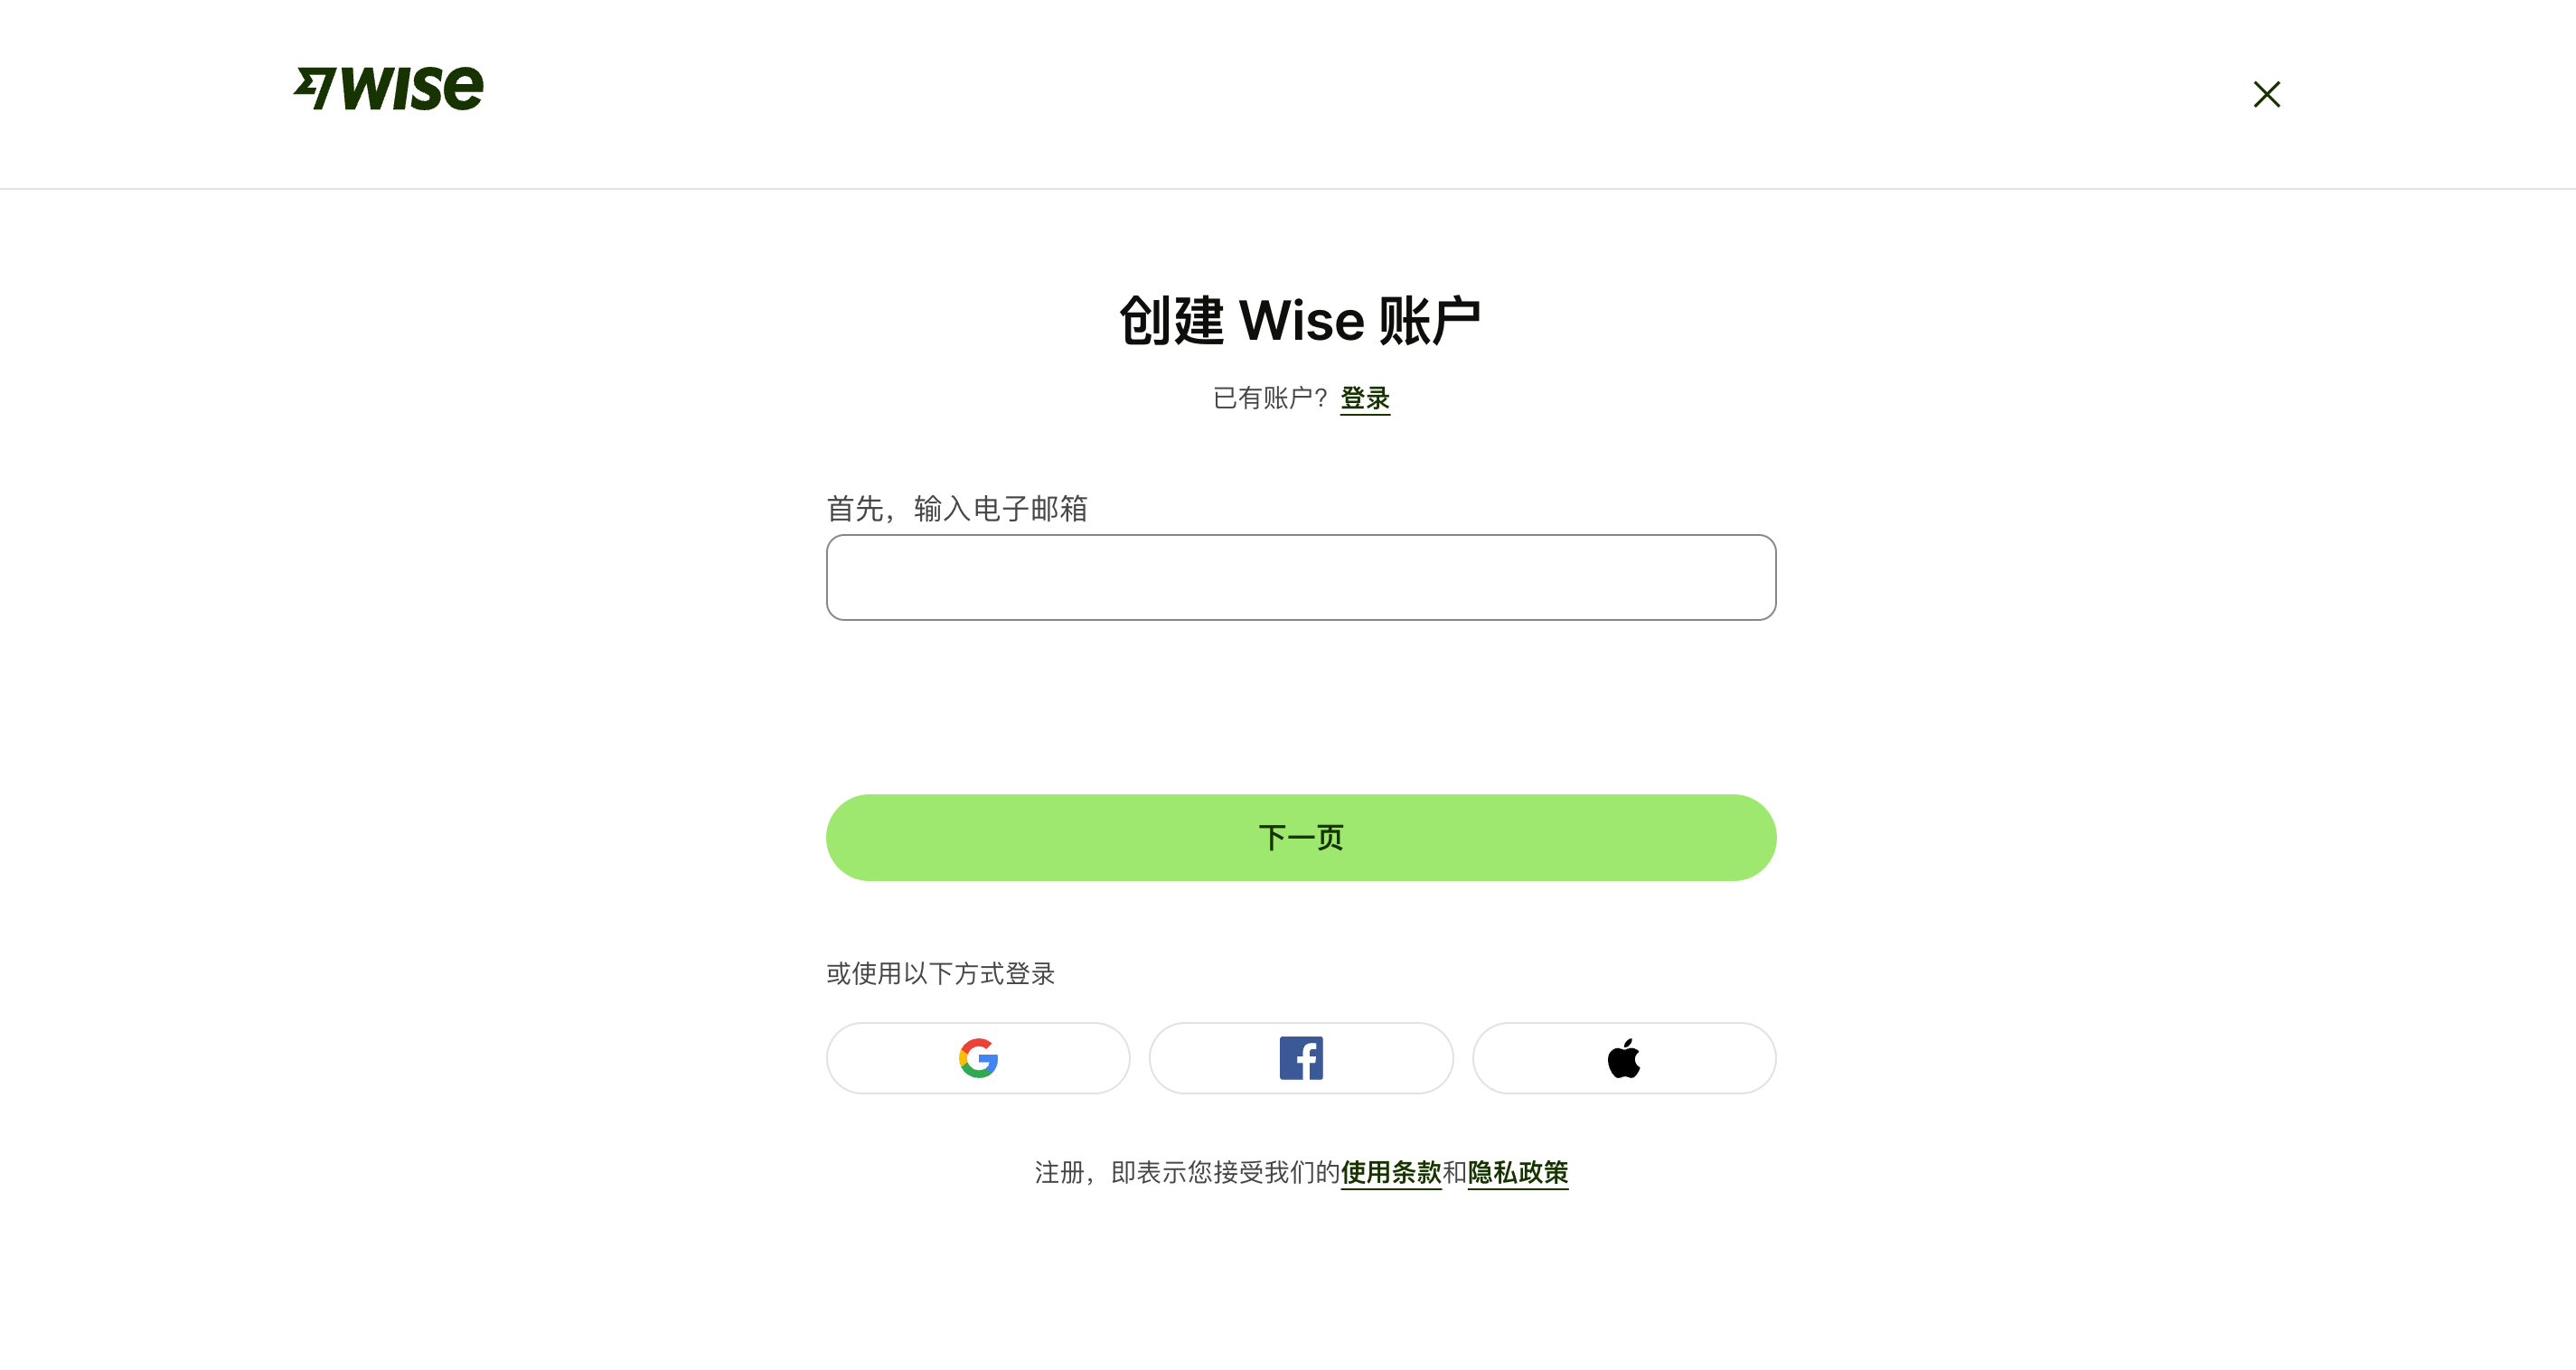The height and width of the screenshot is (1370, 2576).
Task: Continue signup with the green 下一页 button
Action: pyautogui.click(x=1300, y=837)
